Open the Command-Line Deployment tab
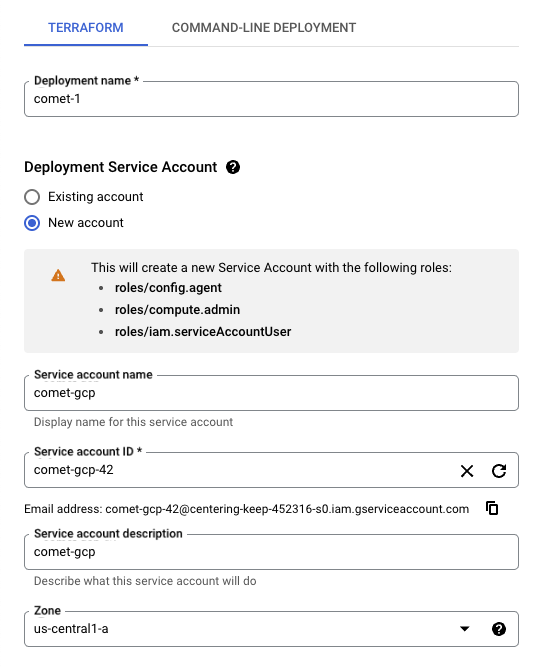This screenshot has height=667, width=537. (264, 28)
